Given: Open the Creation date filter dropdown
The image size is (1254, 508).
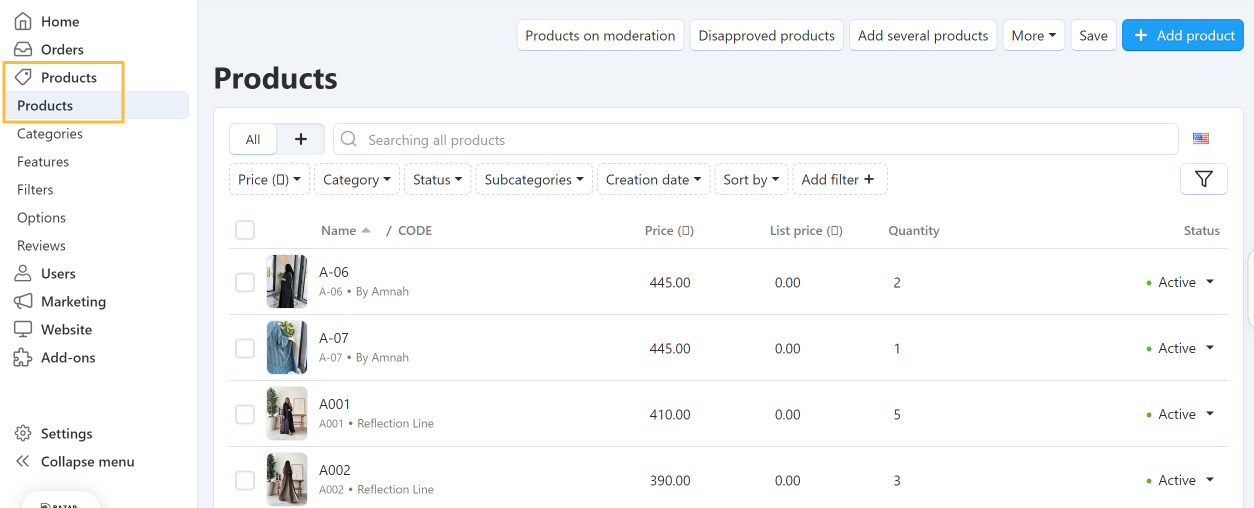Looking at the screenshot, I should click(654, 179).
